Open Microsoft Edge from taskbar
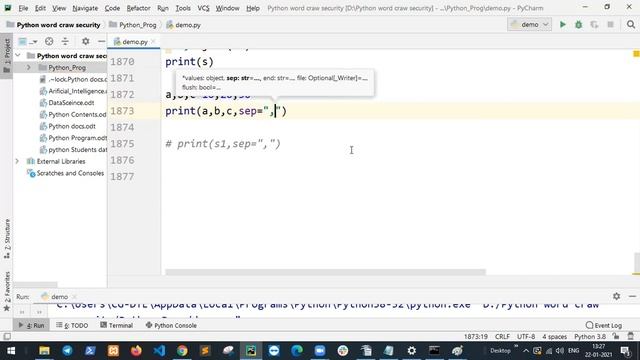The height and width of the screenshot is (360, 640). pos(297,351)
